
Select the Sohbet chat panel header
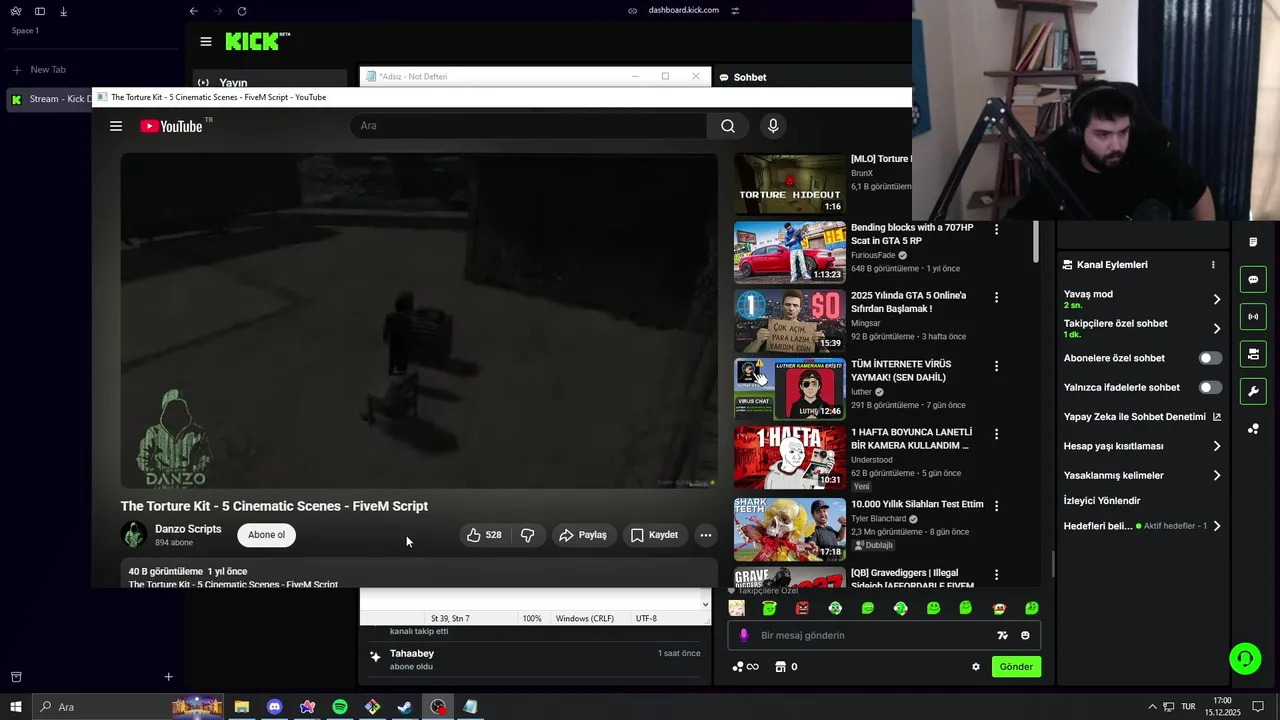pyautogui.click(x=750, y=77)
